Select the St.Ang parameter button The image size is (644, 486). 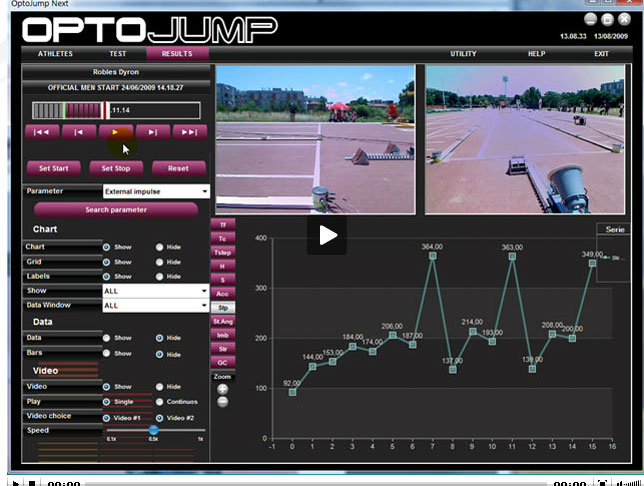[x=223, y=321]
